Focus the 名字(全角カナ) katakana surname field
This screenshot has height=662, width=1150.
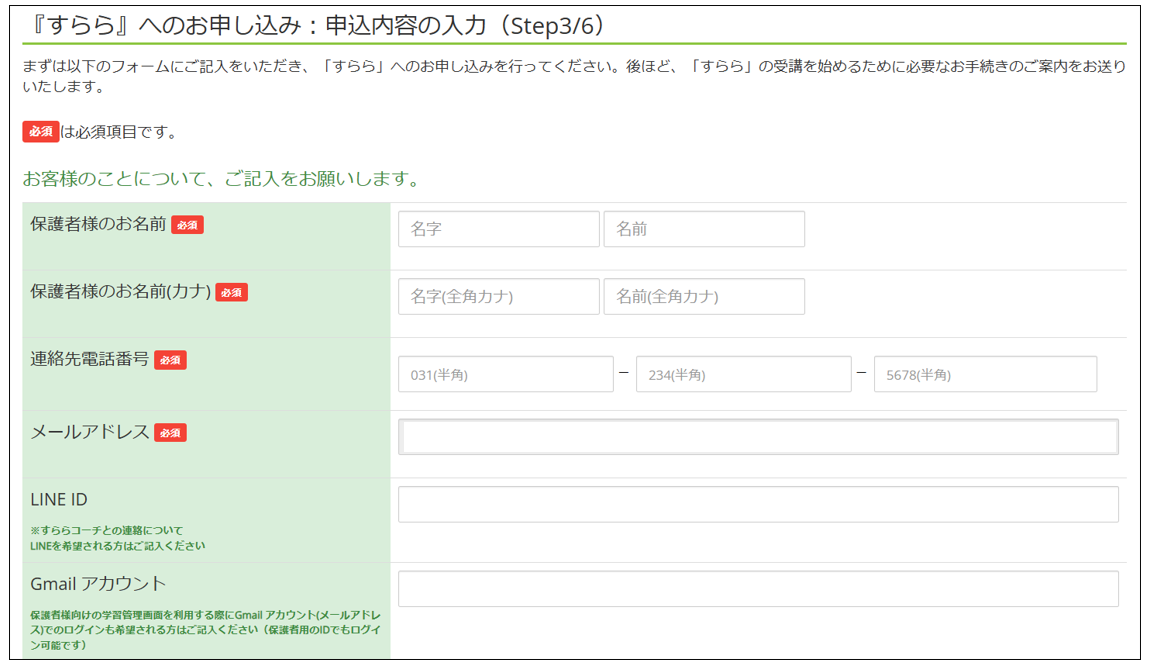click(499, 296)
